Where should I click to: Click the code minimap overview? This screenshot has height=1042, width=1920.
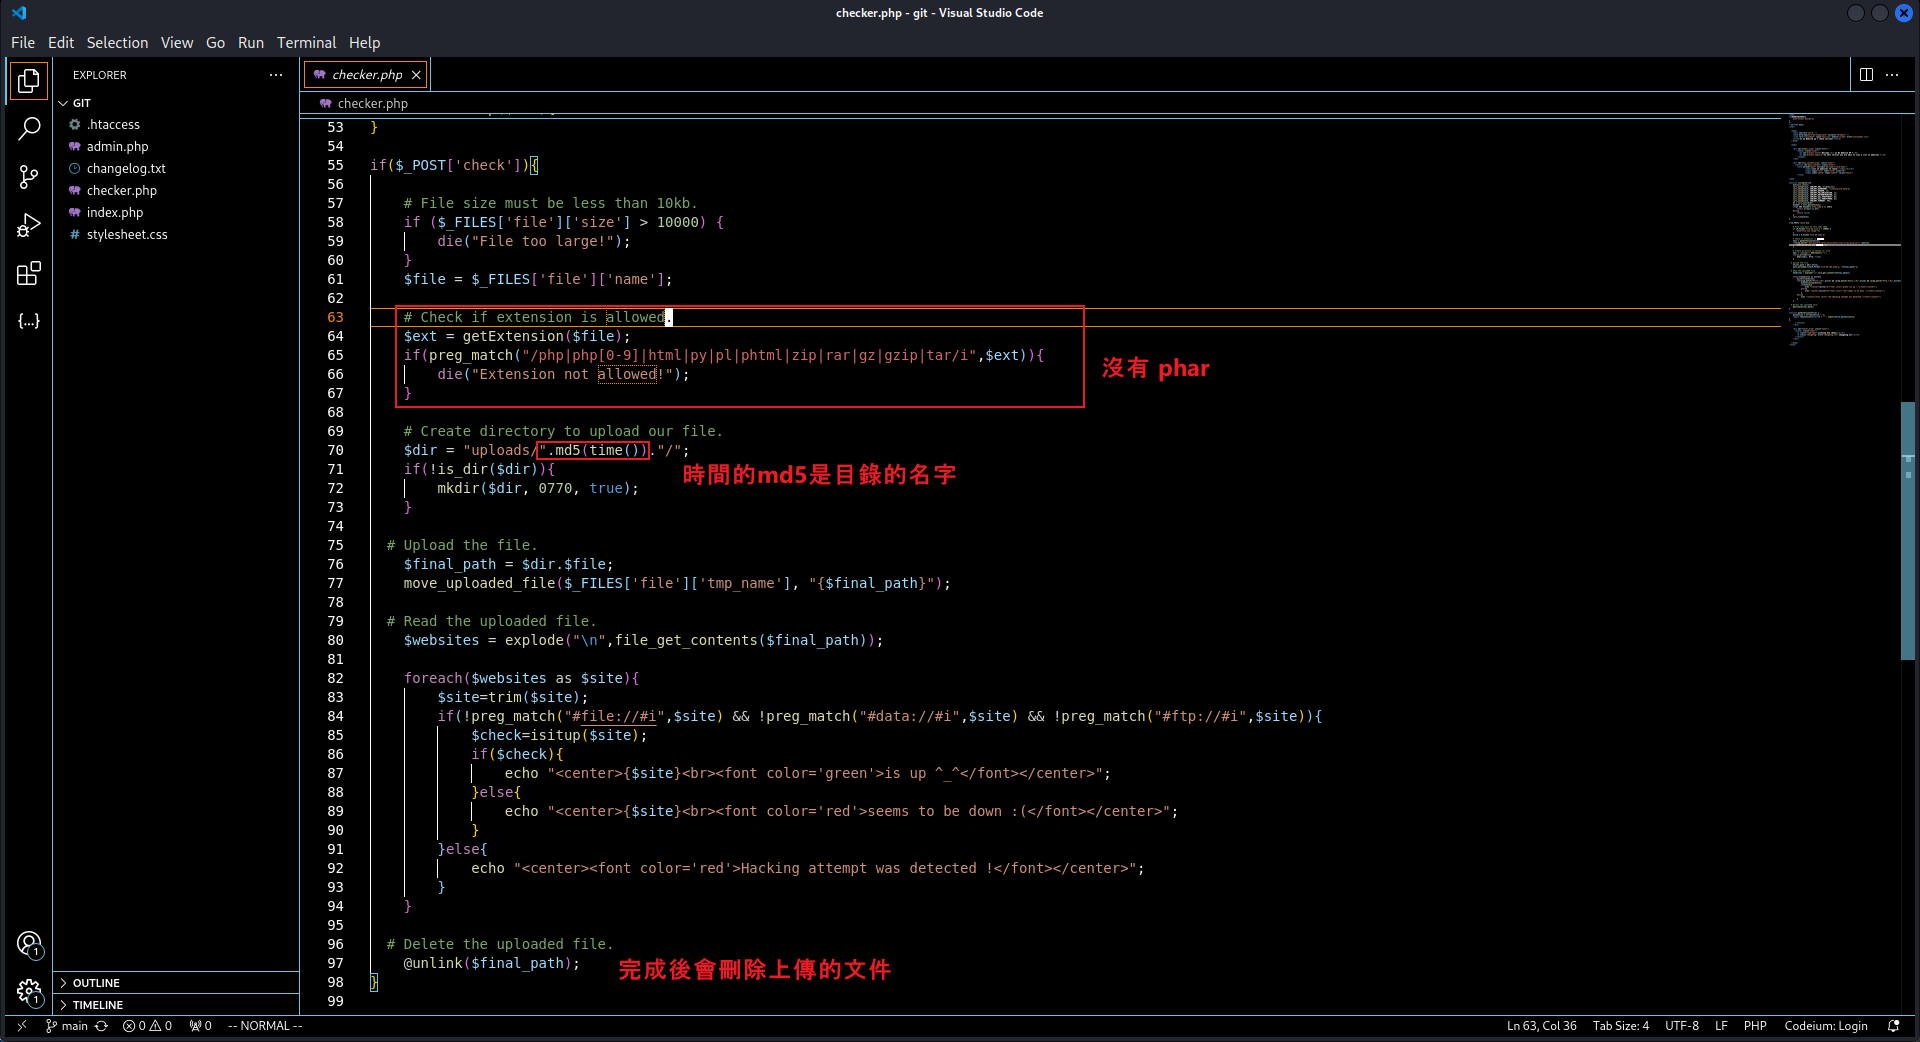coord(1843,230)
